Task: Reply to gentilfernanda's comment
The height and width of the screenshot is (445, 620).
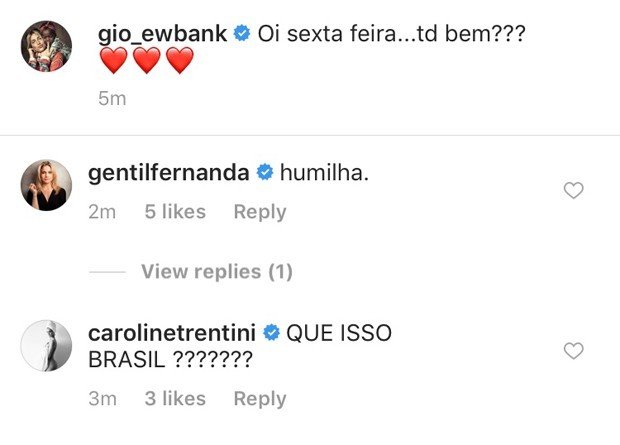Action: pyautogui.click(x=259, y=212)
